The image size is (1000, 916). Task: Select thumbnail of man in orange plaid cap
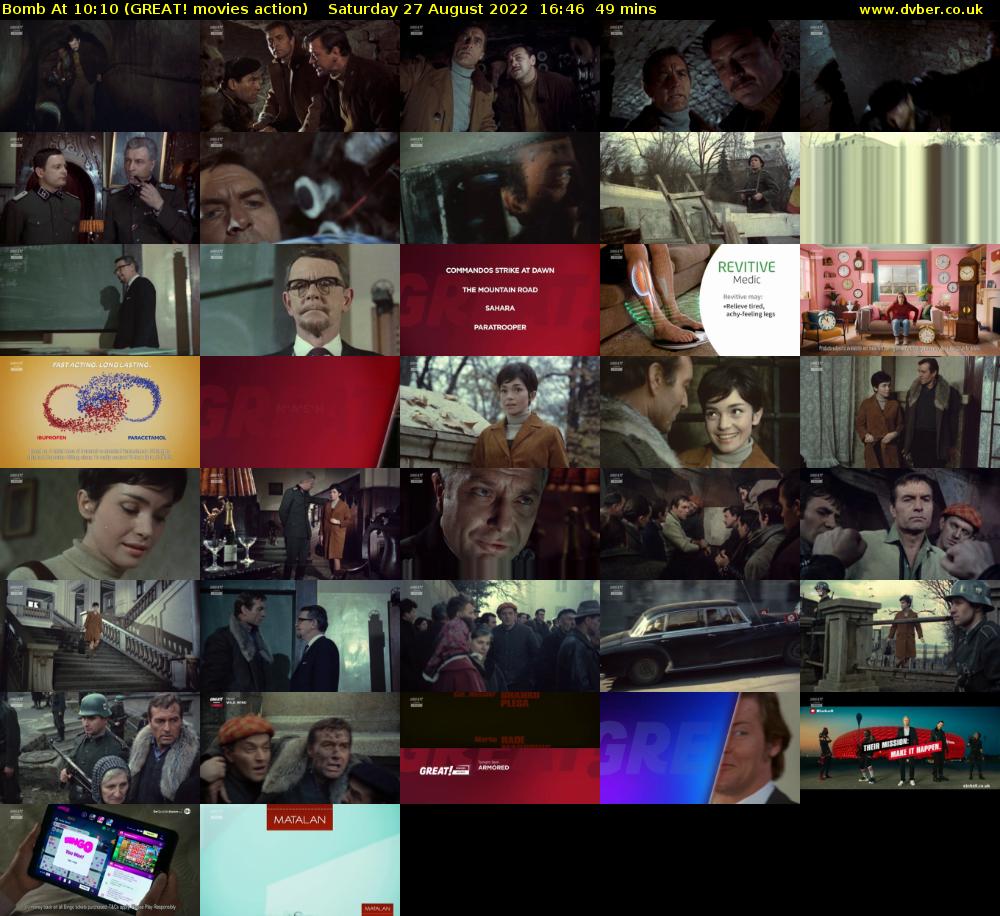(x=300, y=748)
